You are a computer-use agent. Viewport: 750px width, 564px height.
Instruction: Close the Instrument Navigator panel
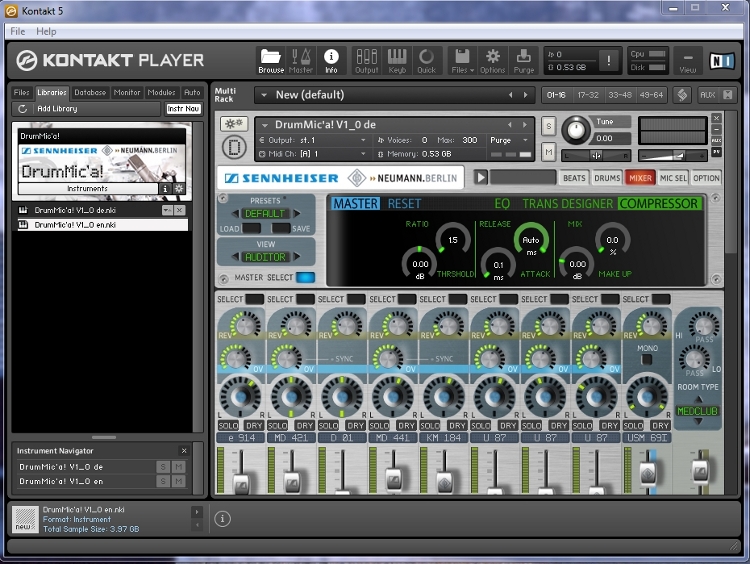(184, 451)
